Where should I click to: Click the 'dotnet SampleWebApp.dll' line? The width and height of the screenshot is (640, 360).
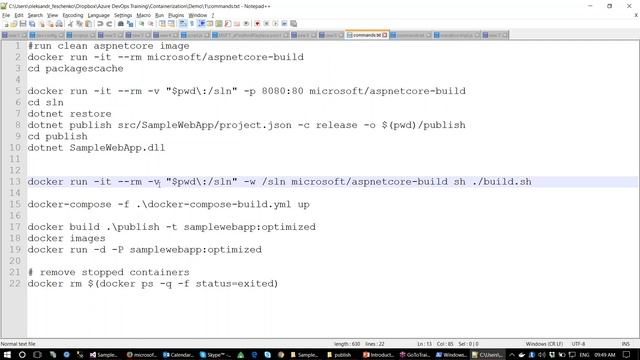[96, 148]
